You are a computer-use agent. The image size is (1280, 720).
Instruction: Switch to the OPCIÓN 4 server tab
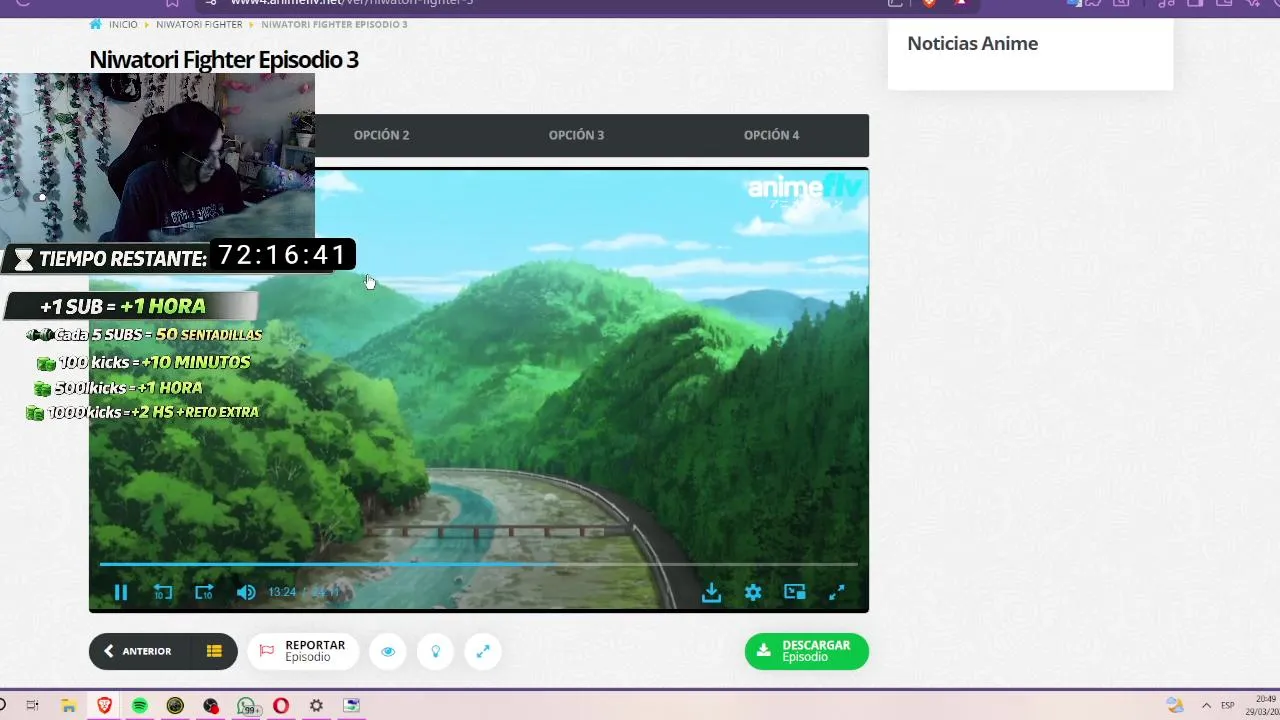pyautogui.click(x=771, y=135)
